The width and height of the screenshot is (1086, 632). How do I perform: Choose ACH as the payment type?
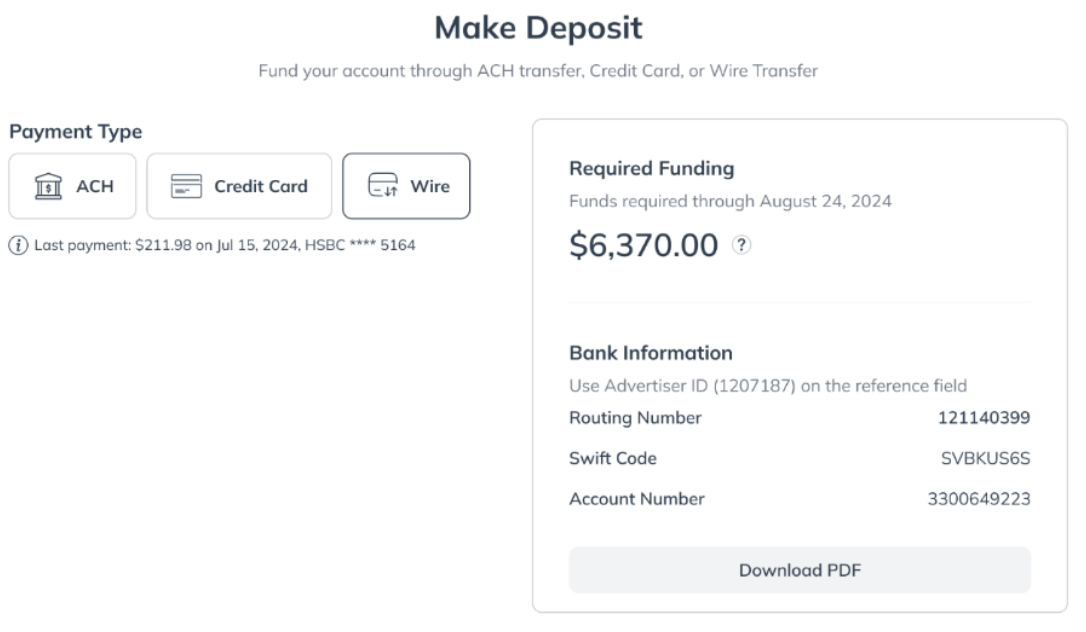click(x=73, y=186)
